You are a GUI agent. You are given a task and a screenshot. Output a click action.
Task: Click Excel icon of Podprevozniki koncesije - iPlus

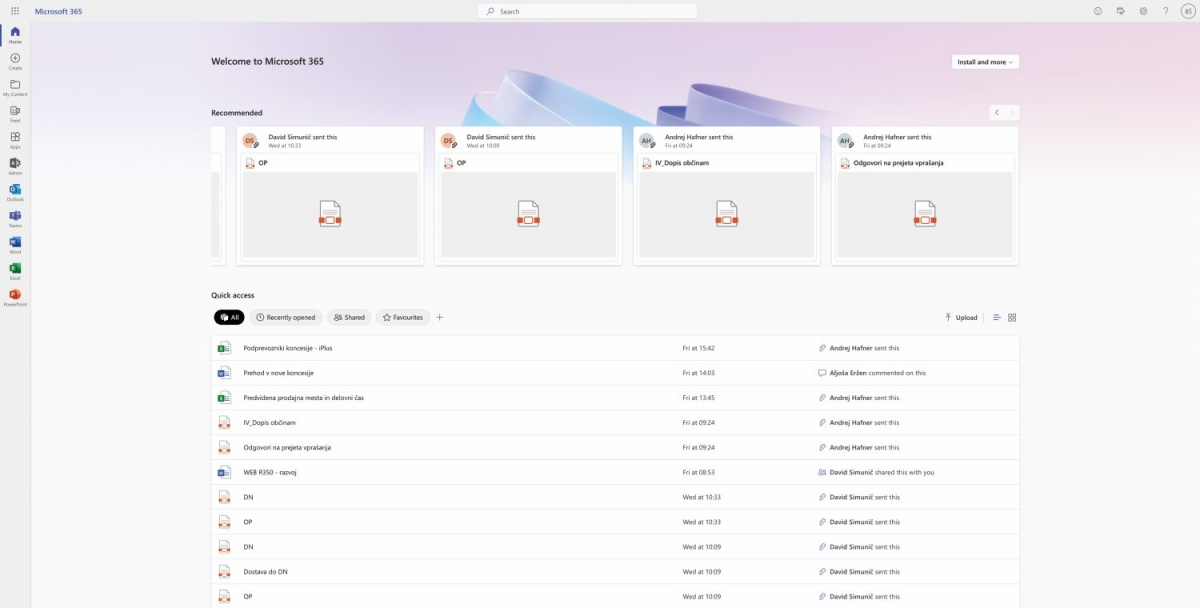click(x=224, y=348)
